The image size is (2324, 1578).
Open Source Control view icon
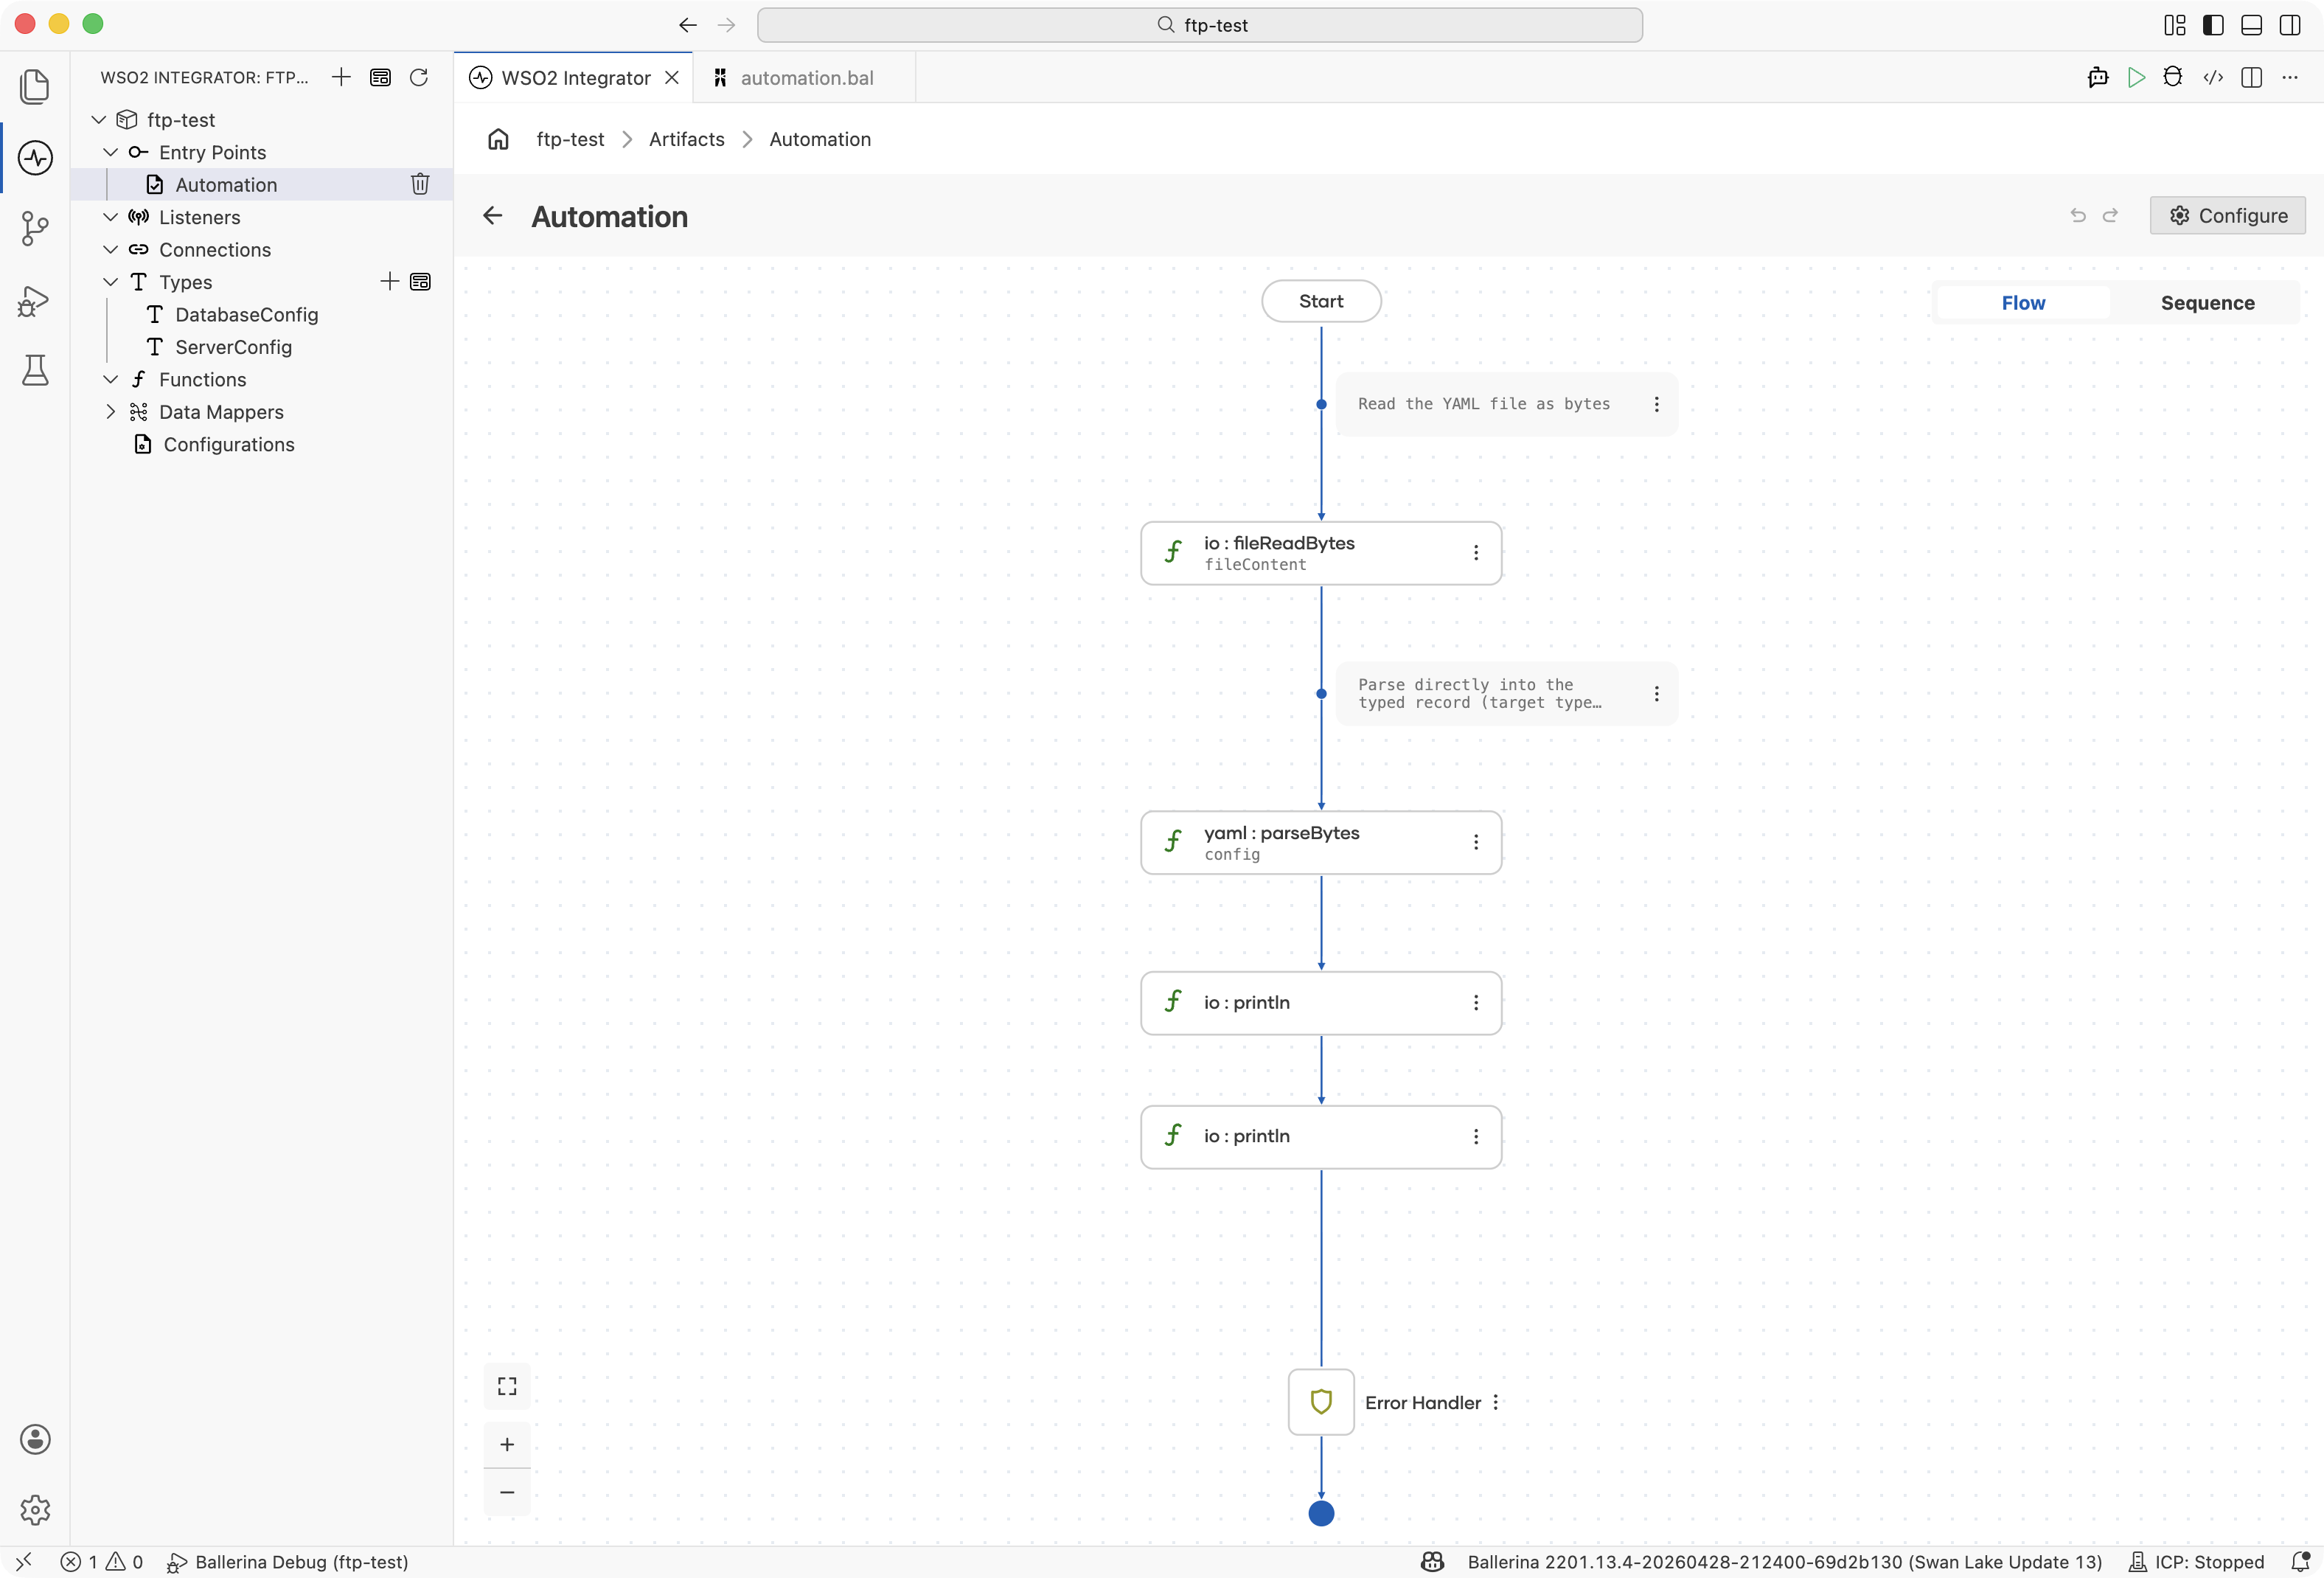click(35, 229)
